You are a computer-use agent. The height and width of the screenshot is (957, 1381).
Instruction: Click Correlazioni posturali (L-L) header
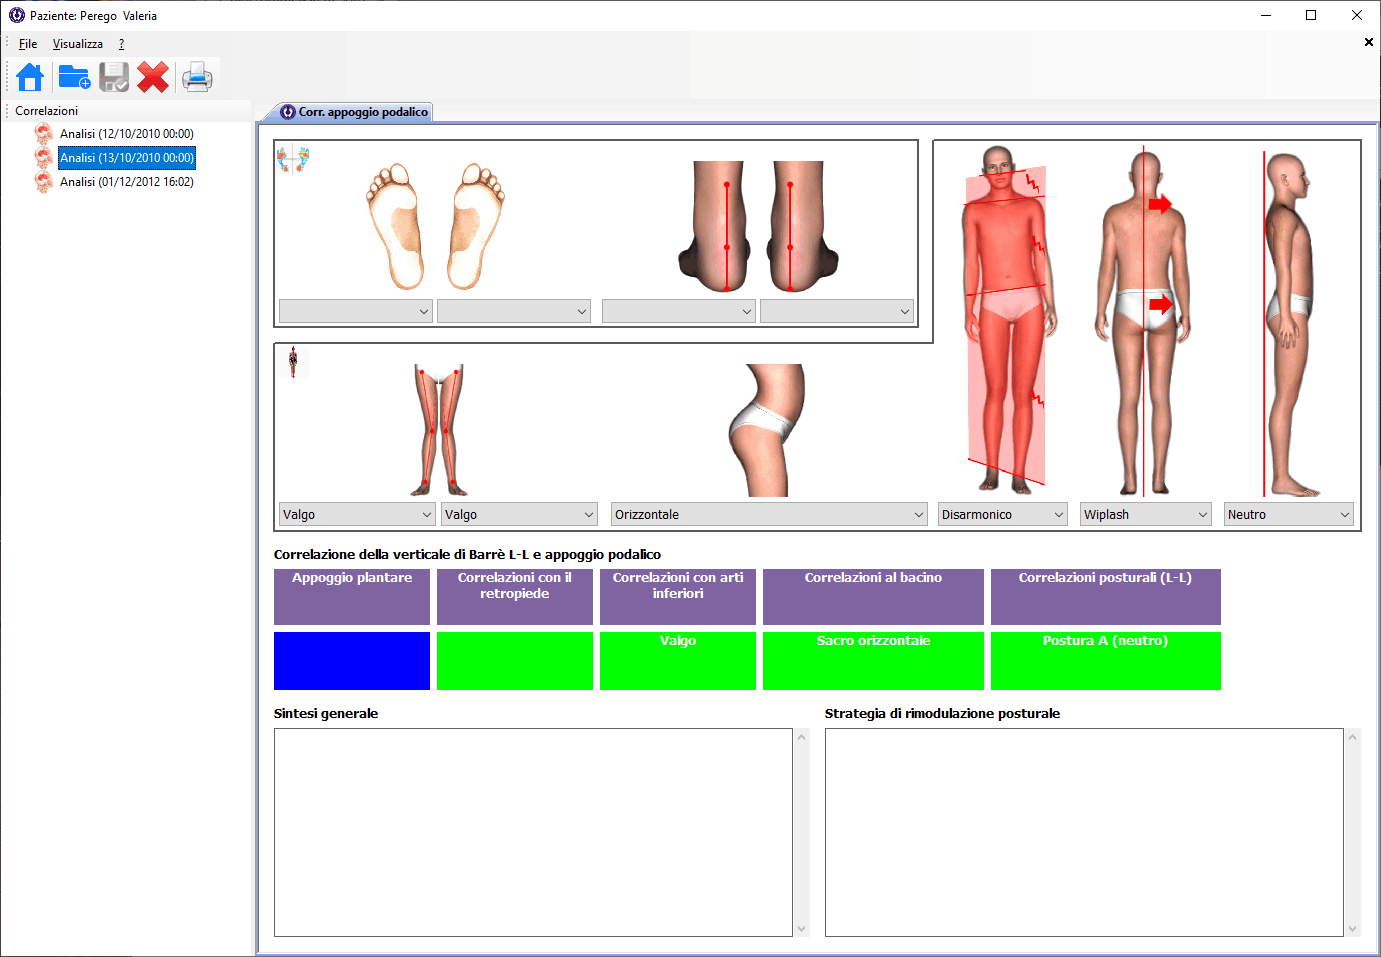1106,597
